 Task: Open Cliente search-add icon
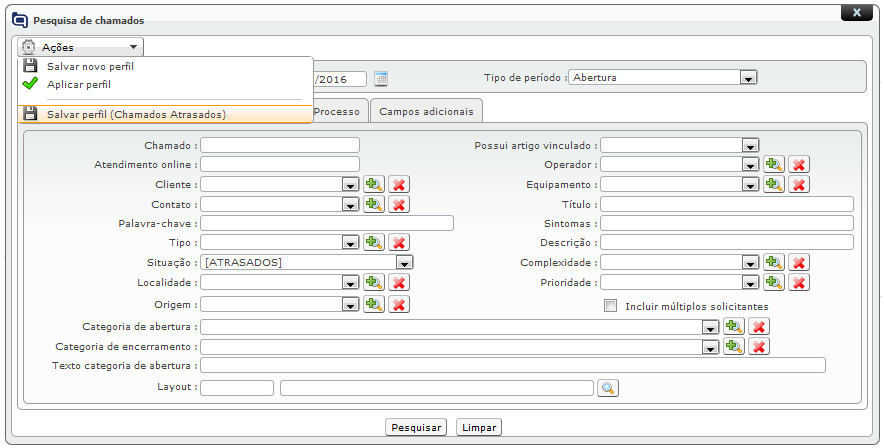[x=374, y=184]
